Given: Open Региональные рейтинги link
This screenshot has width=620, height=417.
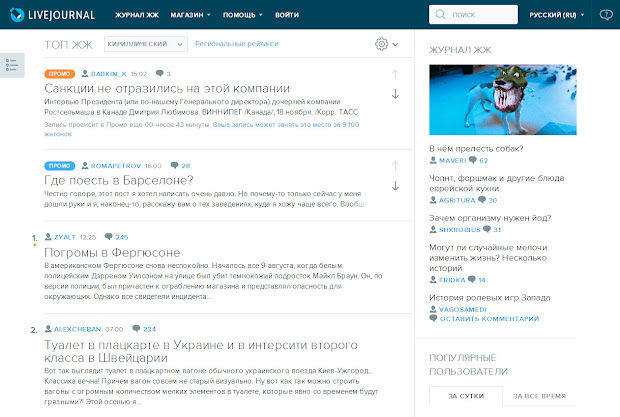Looking at the screenshot, I should pyautogui.click(x=237, y=43).
